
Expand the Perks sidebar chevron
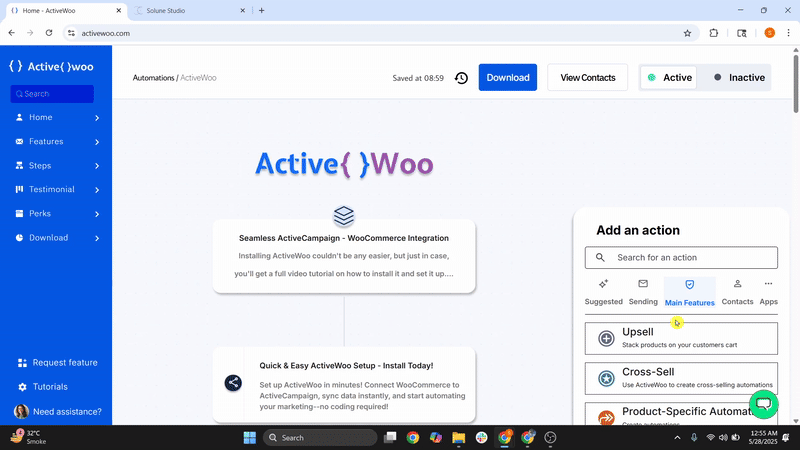(x=97, y=214)
